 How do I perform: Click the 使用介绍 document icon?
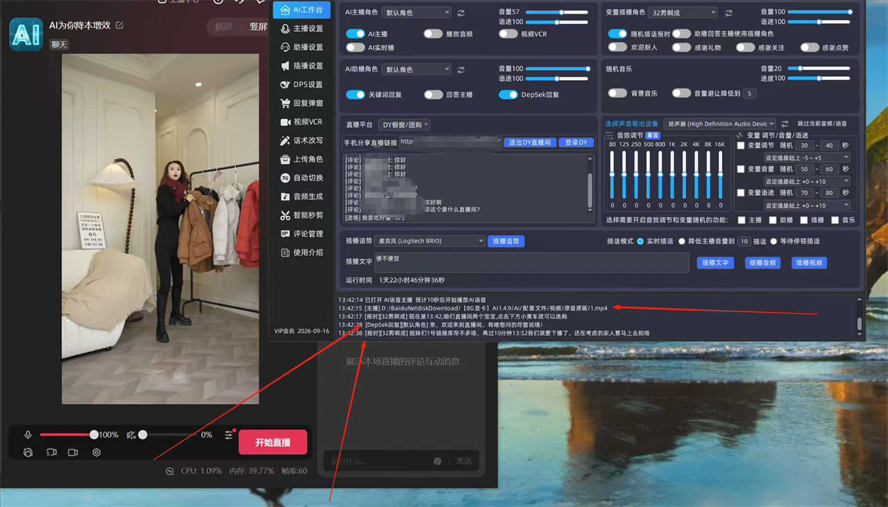[285, 253]
